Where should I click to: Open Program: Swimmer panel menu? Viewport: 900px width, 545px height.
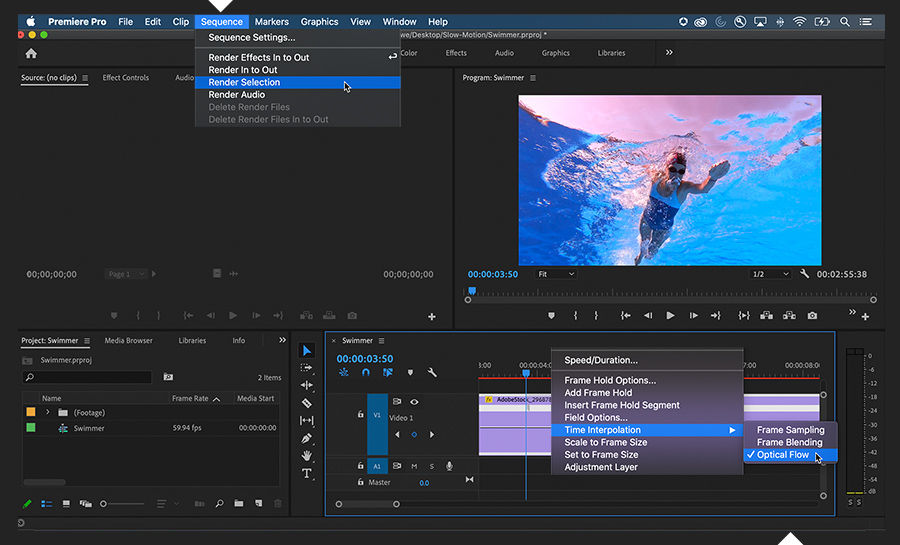pyautogui.click(x=533, y=78)
